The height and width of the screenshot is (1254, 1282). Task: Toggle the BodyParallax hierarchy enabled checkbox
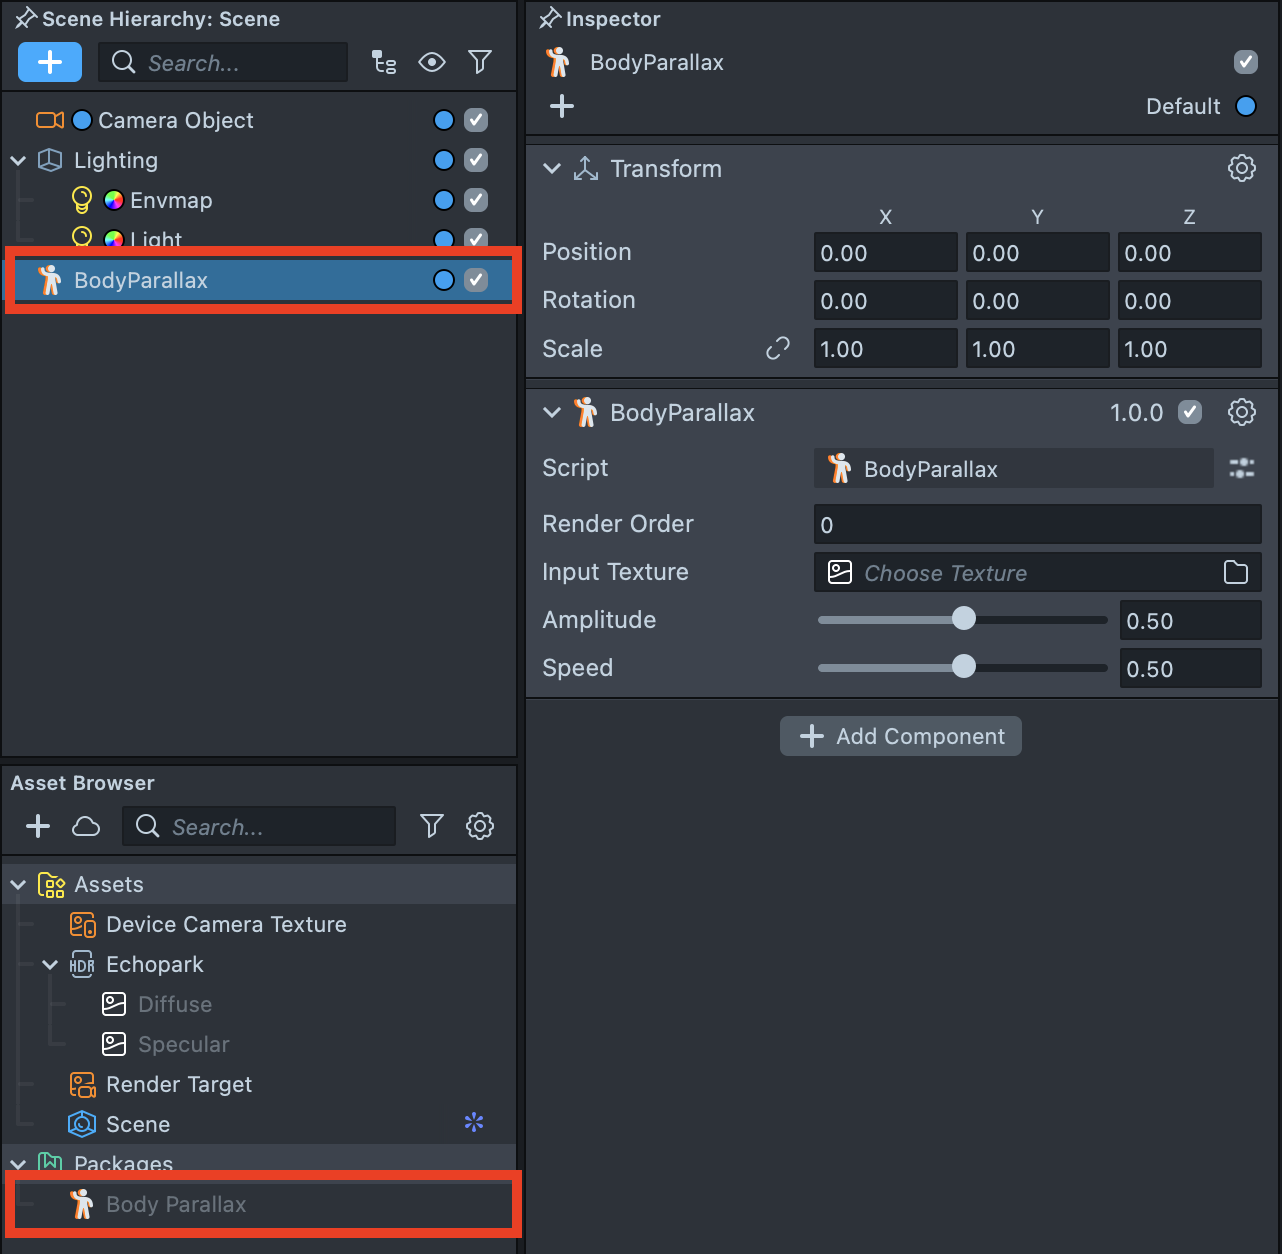pos(476,280)
